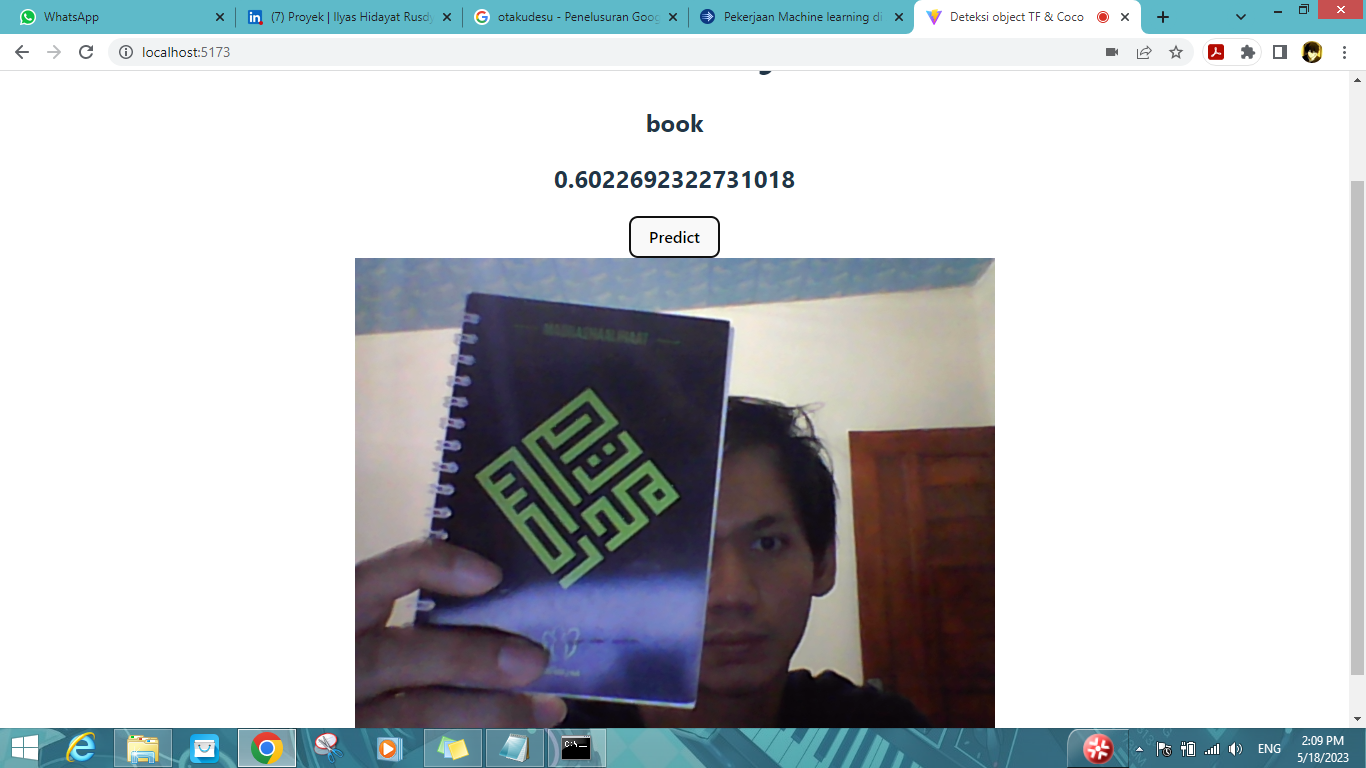Screen dimensions: 1366x768
Task: Click the address bar showing localhost:5173
Action: point(600,52)
